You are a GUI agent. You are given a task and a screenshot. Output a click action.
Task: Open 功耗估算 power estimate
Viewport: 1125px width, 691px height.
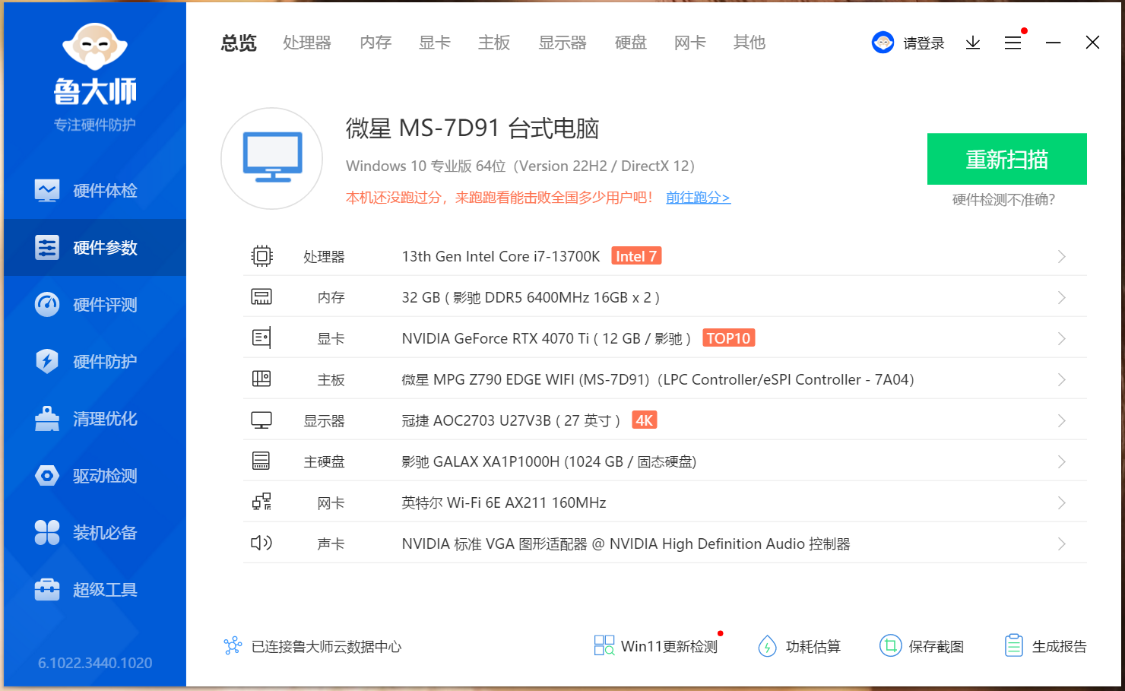point(799,647)
